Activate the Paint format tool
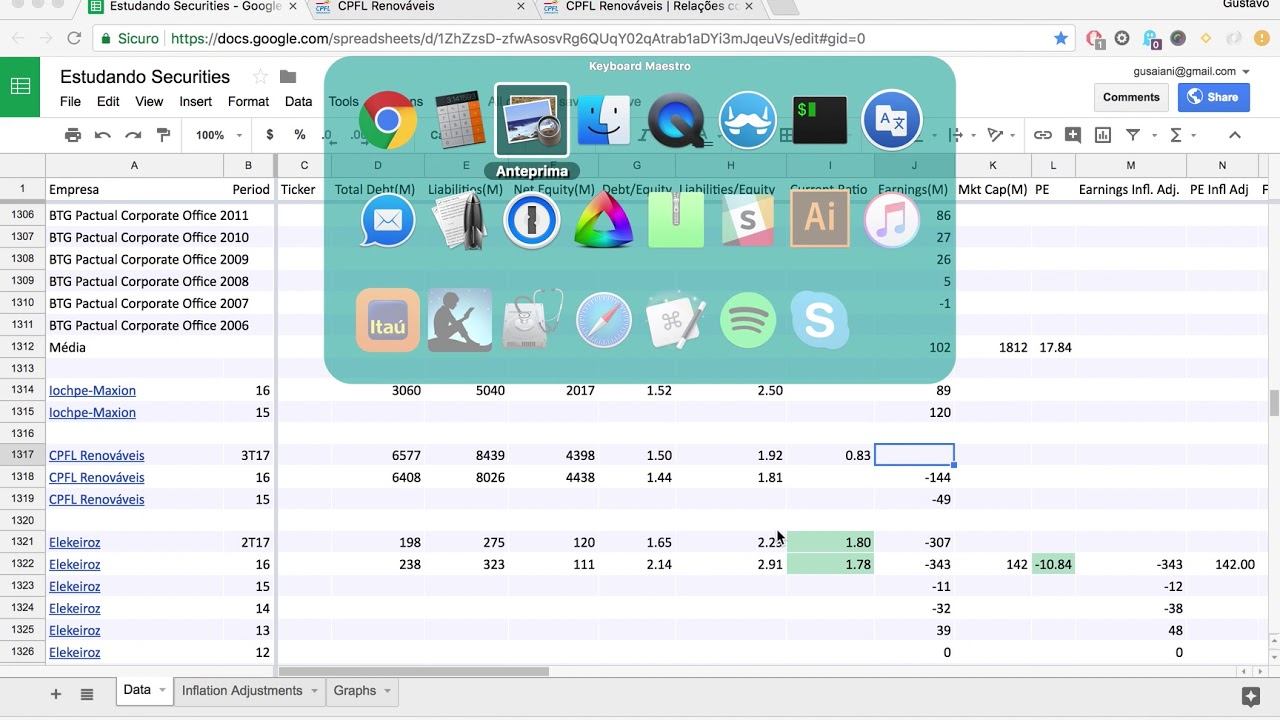Image resolution: width=1280 pixels, height=720 pixels. (x=164, y=135)
